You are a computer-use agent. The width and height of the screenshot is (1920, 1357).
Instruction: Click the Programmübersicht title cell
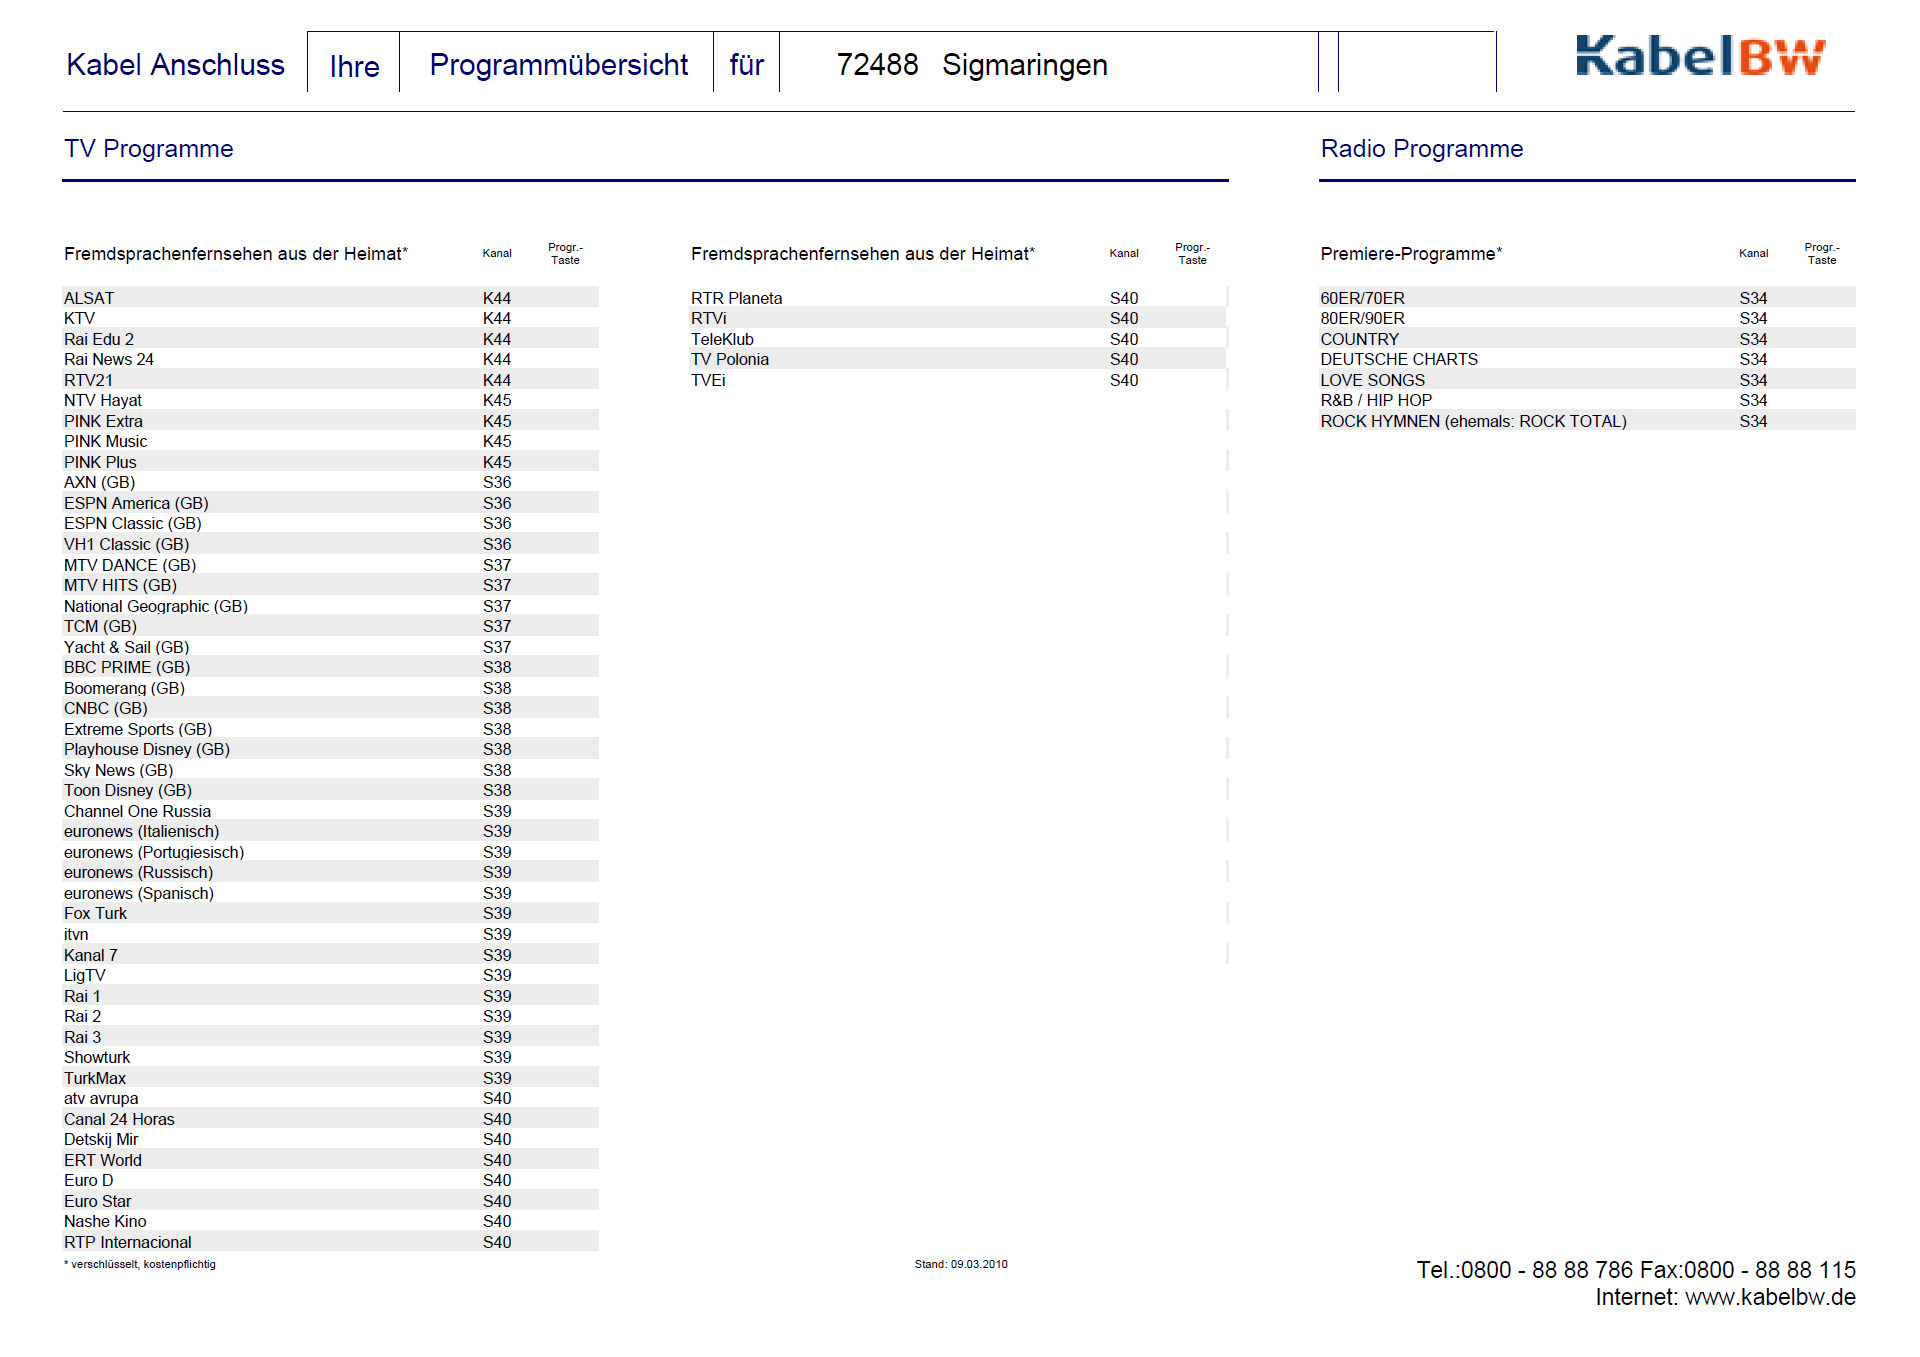point(558,65)
